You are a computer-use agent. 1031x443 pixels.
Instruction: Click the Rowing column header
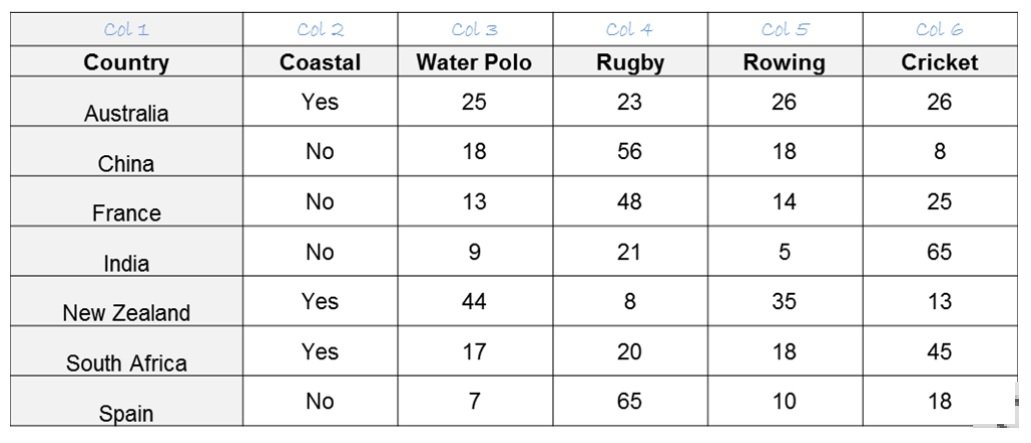click(x=784, y=62)
